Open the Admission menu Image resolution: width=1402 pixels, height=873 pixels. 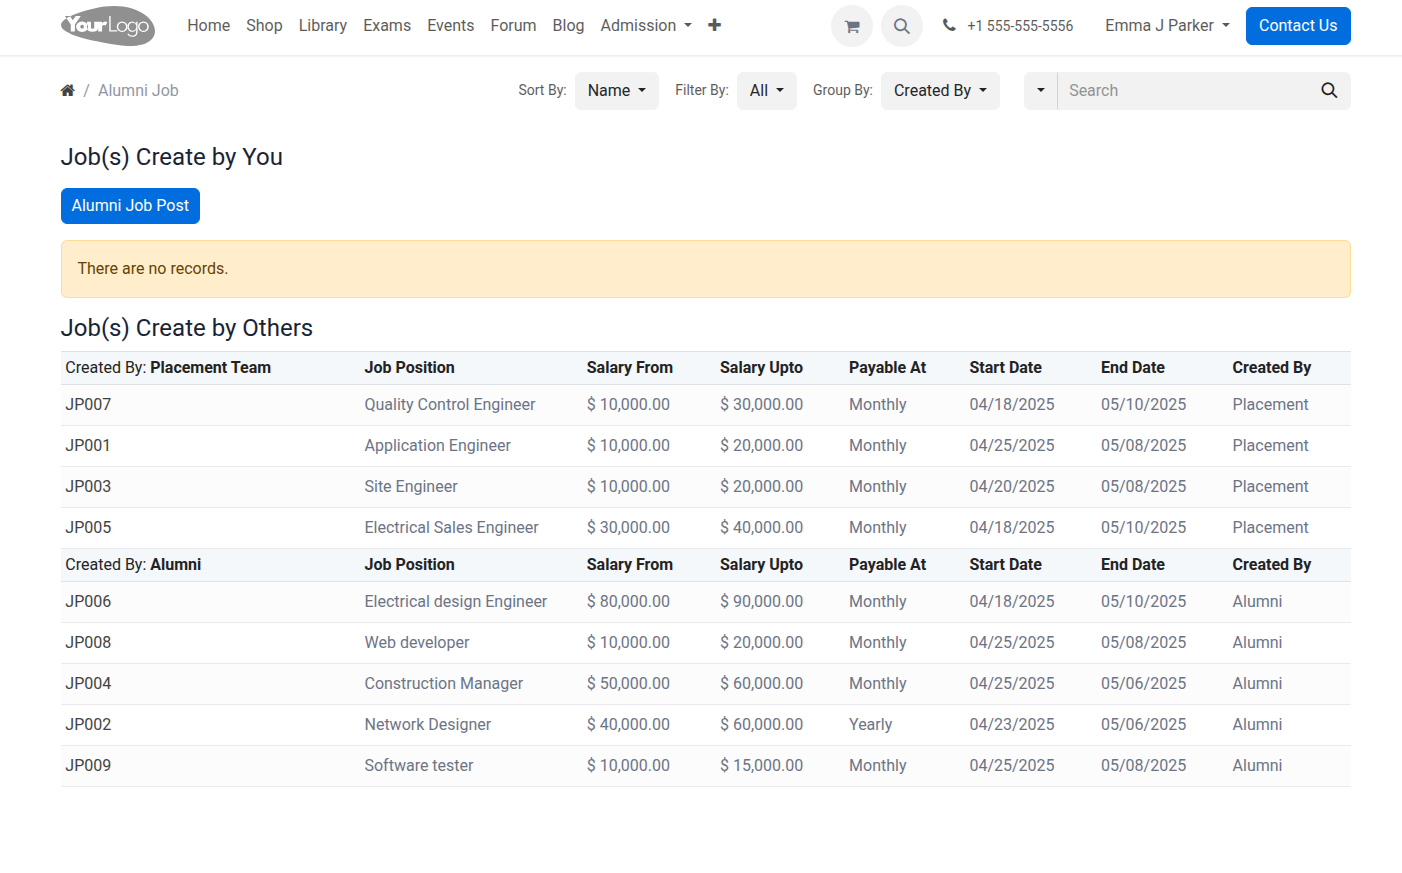click(x=646, y=26)
